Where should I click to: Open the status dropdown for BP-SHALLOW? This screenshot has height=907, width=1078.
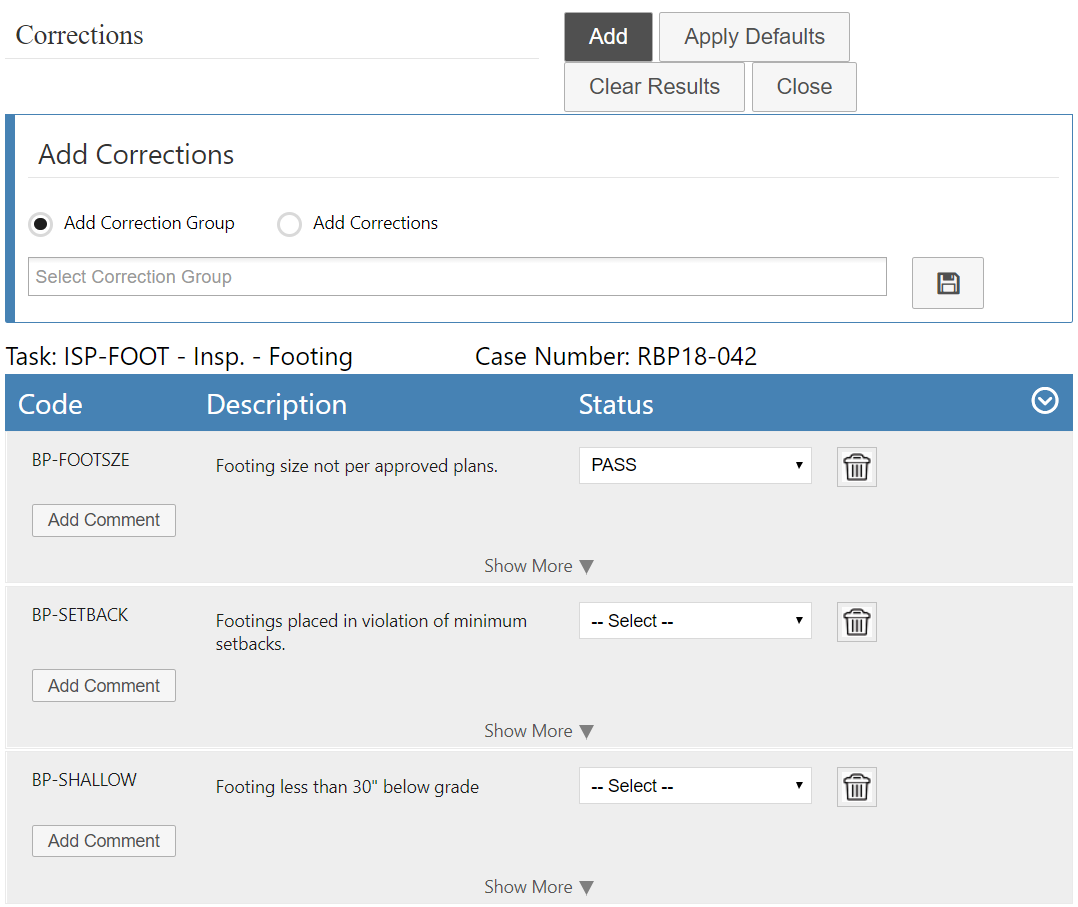(x=695, y=785)
